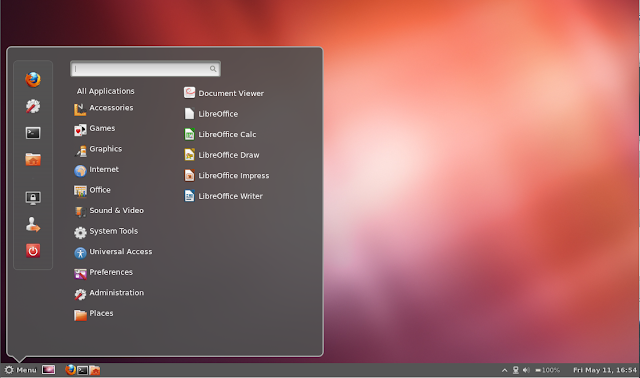Open the Games category
Screen dimensions: 640x378
tap(95, 129)
